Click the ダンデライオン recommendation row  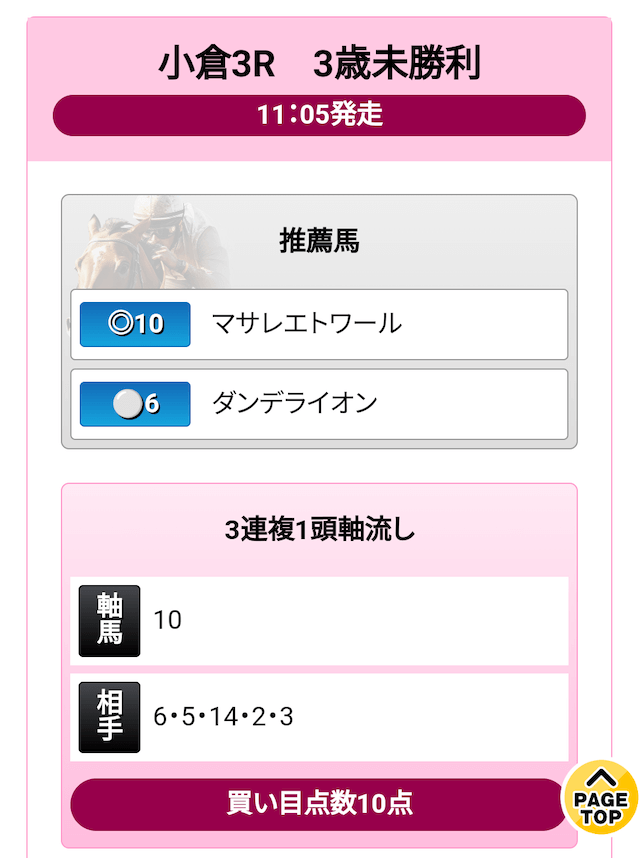(x=319, y=404)
